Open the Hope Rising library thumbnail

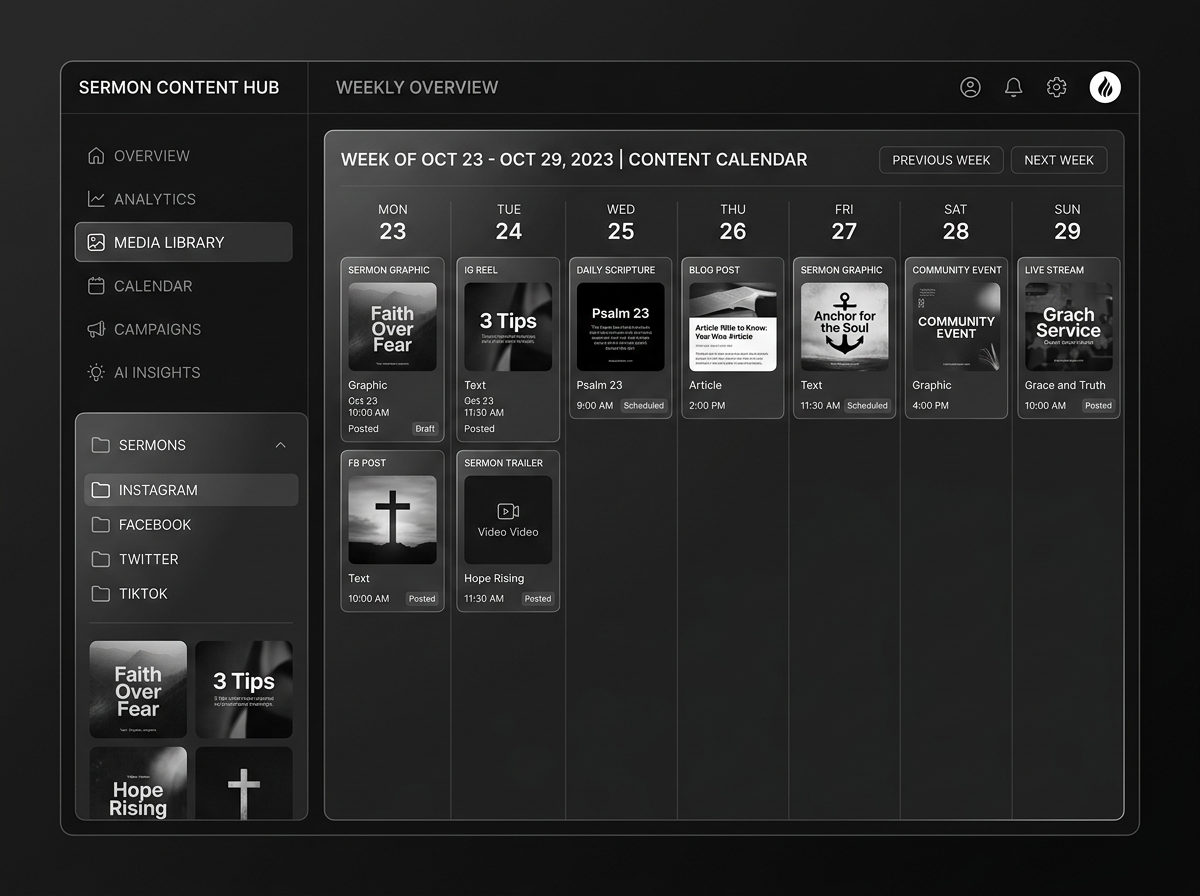point(138,783)
